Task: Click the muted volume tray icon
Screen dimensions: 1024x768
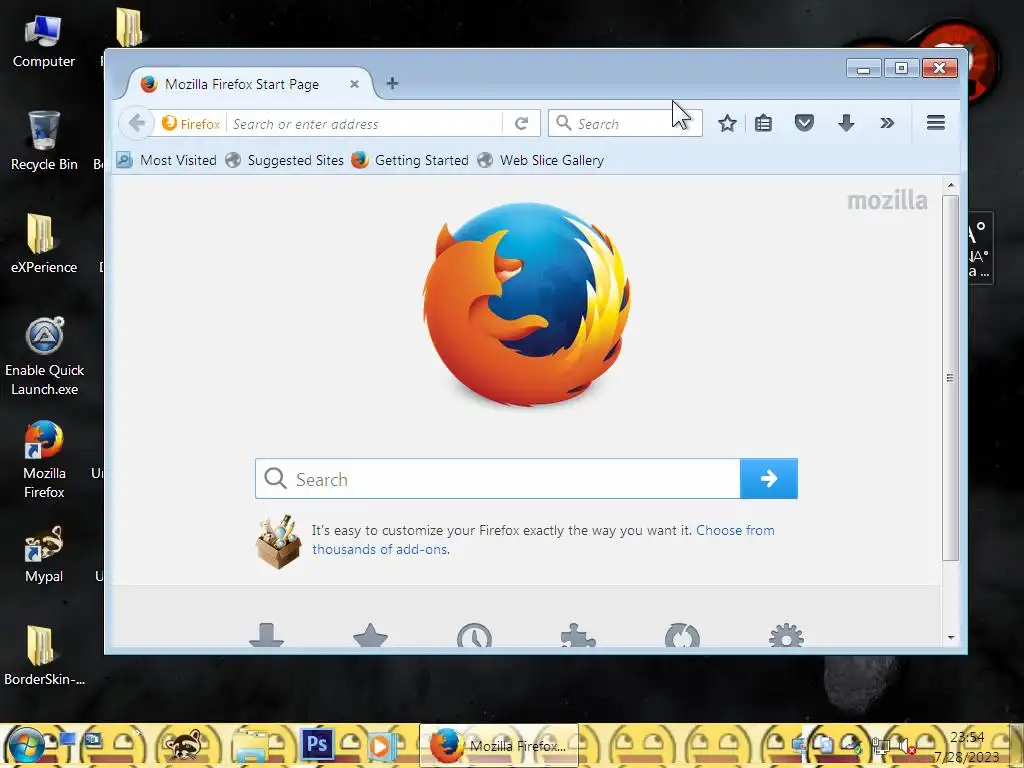Action: click(x=905, y=744)
